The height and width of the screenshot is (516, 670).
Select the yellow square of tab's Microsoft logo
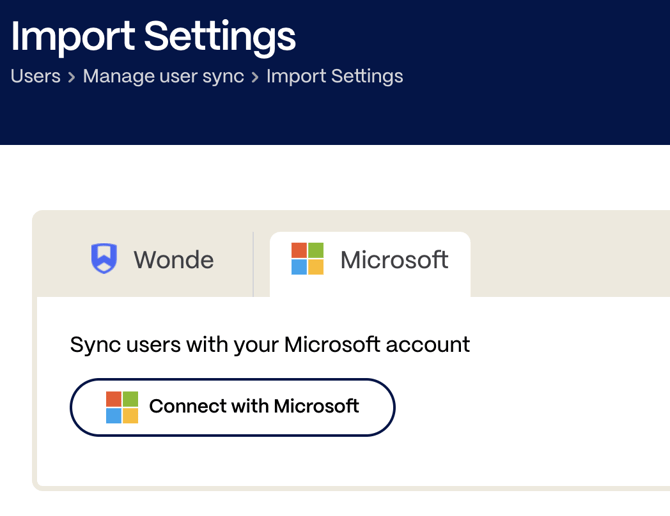[x=316, y=267]
